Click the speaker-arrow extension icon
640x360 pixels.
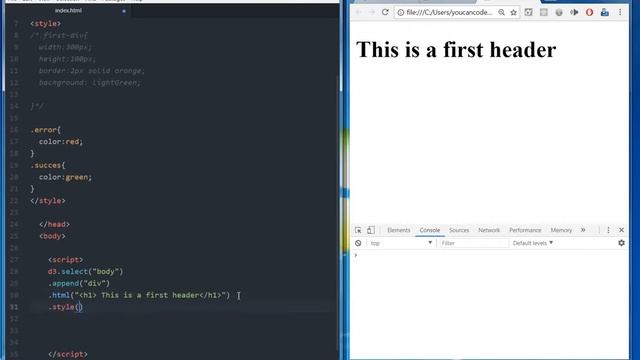pyautogui.click(x=574, y=13)
